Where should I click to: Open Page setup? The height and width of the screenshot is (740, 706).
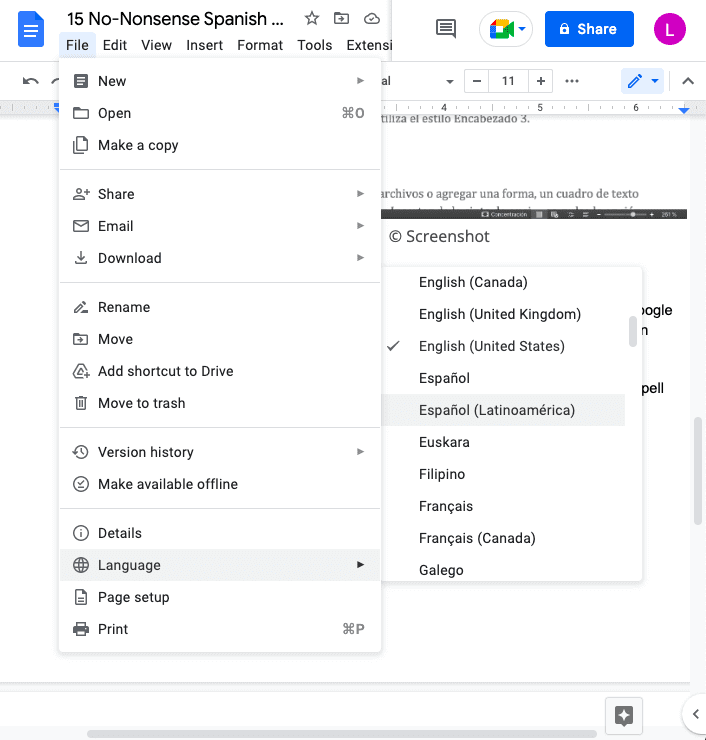tap(220, 597)
